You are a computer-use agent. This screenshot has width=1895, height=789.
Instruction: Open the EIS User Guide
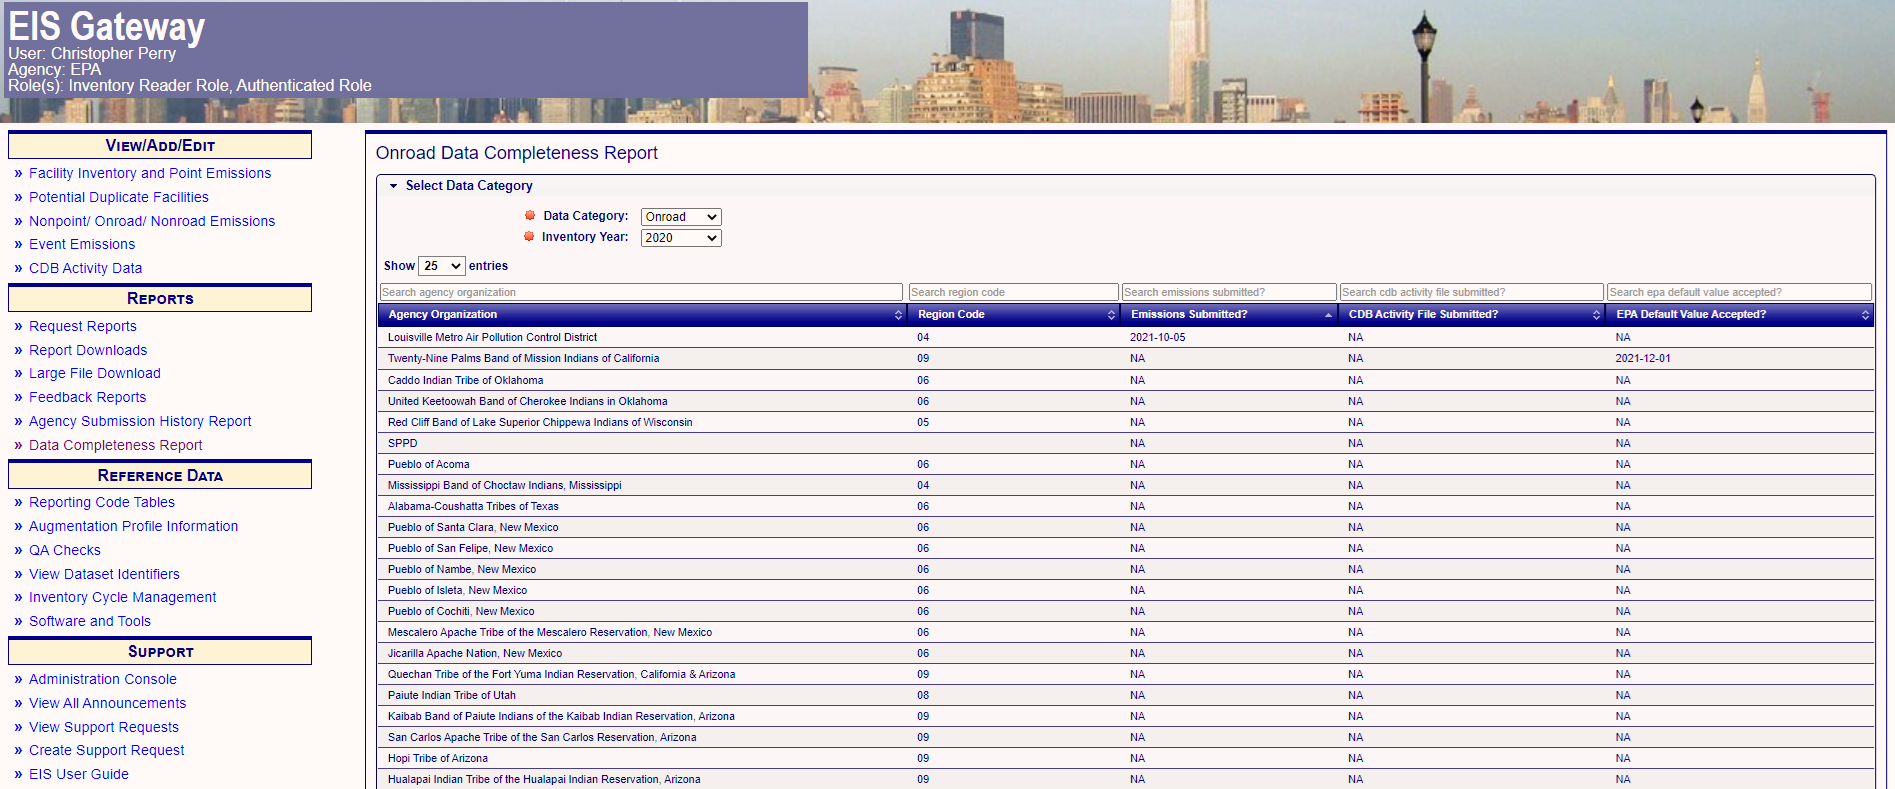pyautogui.click(x=79, y=774)
